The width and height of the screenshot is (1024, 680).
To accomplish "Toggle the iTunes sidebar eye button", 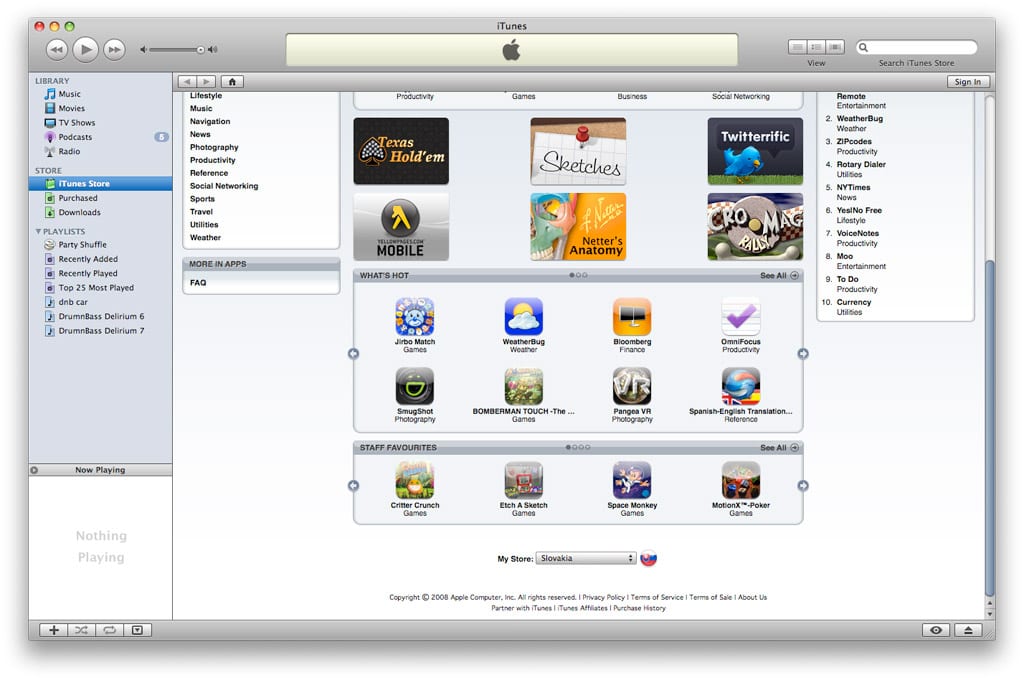I will tap(936, 630).
